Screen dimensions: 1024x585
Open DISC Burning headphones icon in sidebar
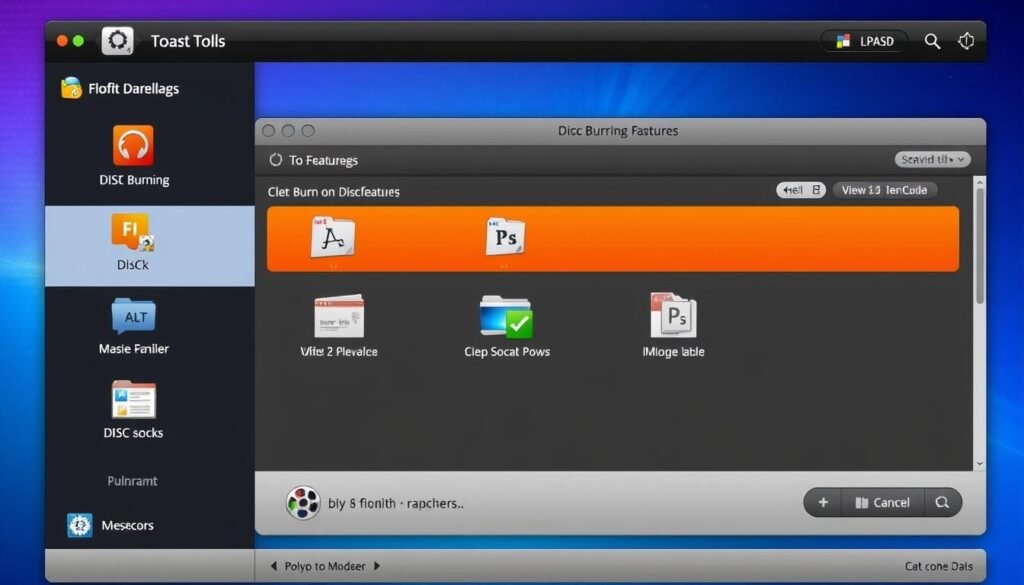(x=133, y=146)
